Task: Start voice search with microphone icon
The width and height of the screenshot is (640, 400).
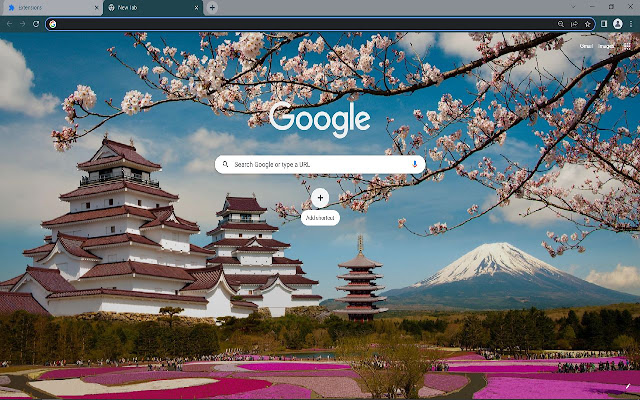Action: pos(415,164)
